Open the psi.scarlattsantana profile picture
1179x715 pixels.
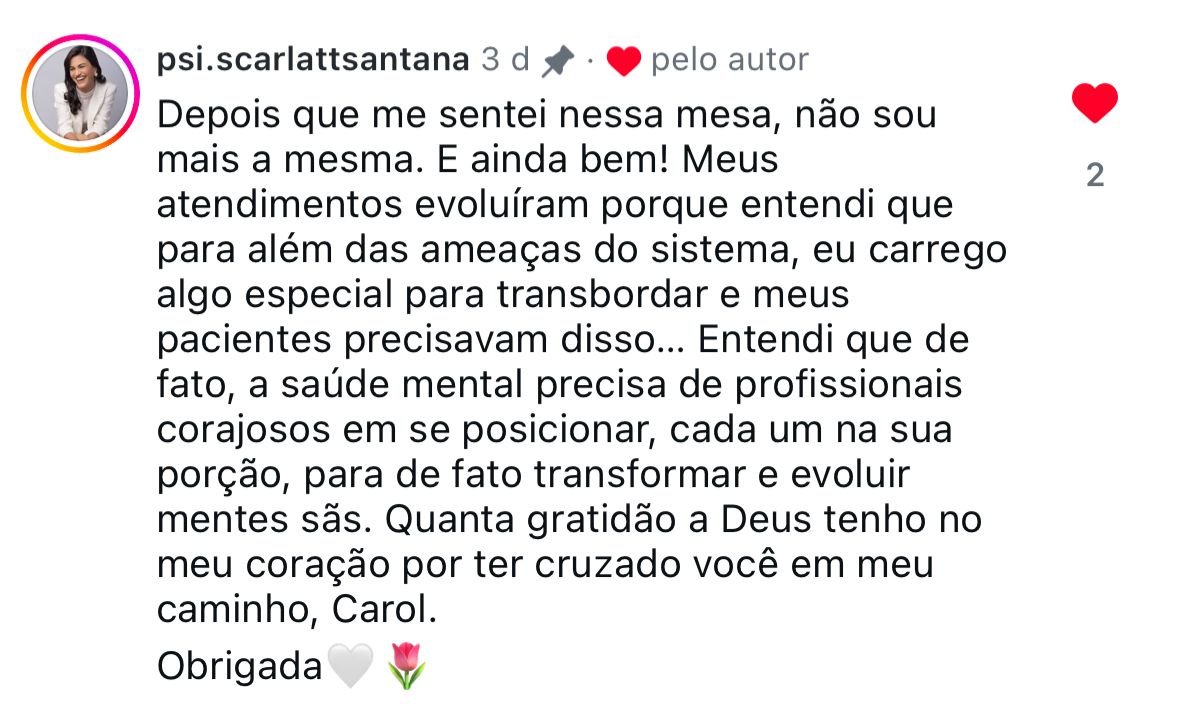[81, 92]
